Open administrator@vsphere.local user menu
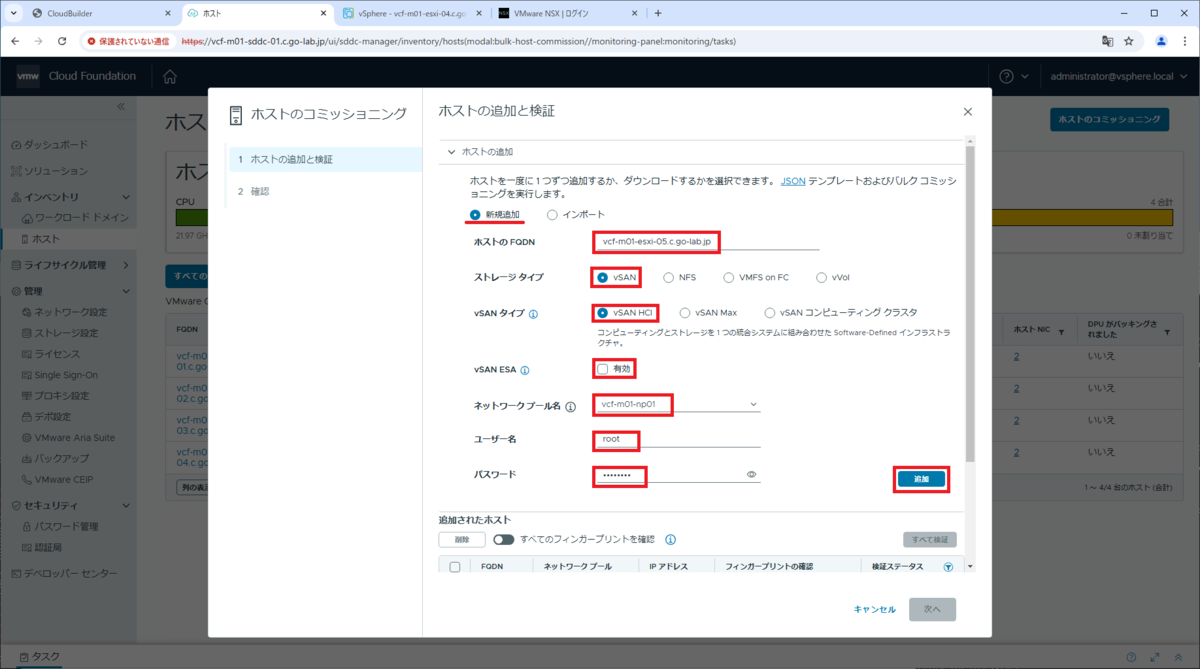This screenshot has width=1200, height=669. coord(1118,77)
